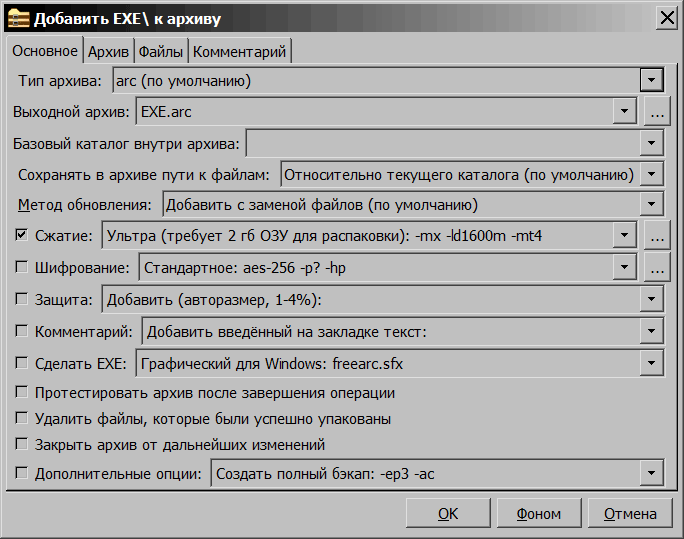Enable the Шифрование encryption checkbox

pyautogui.click(x=22, y=267)
